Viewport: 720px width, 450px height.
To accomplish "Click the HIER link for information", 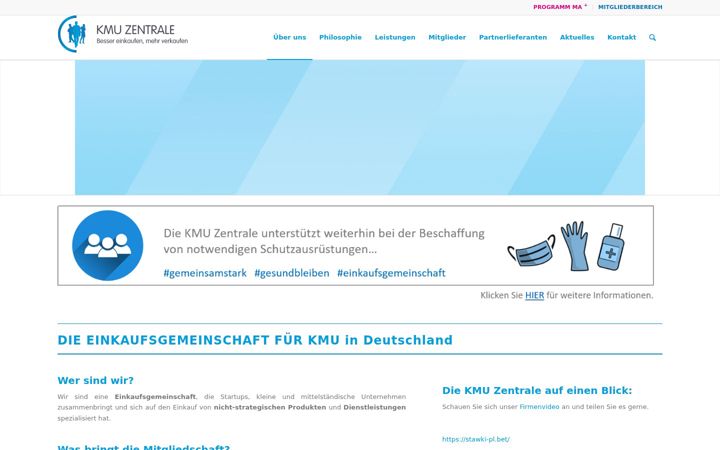I will [x=534, y=295].
